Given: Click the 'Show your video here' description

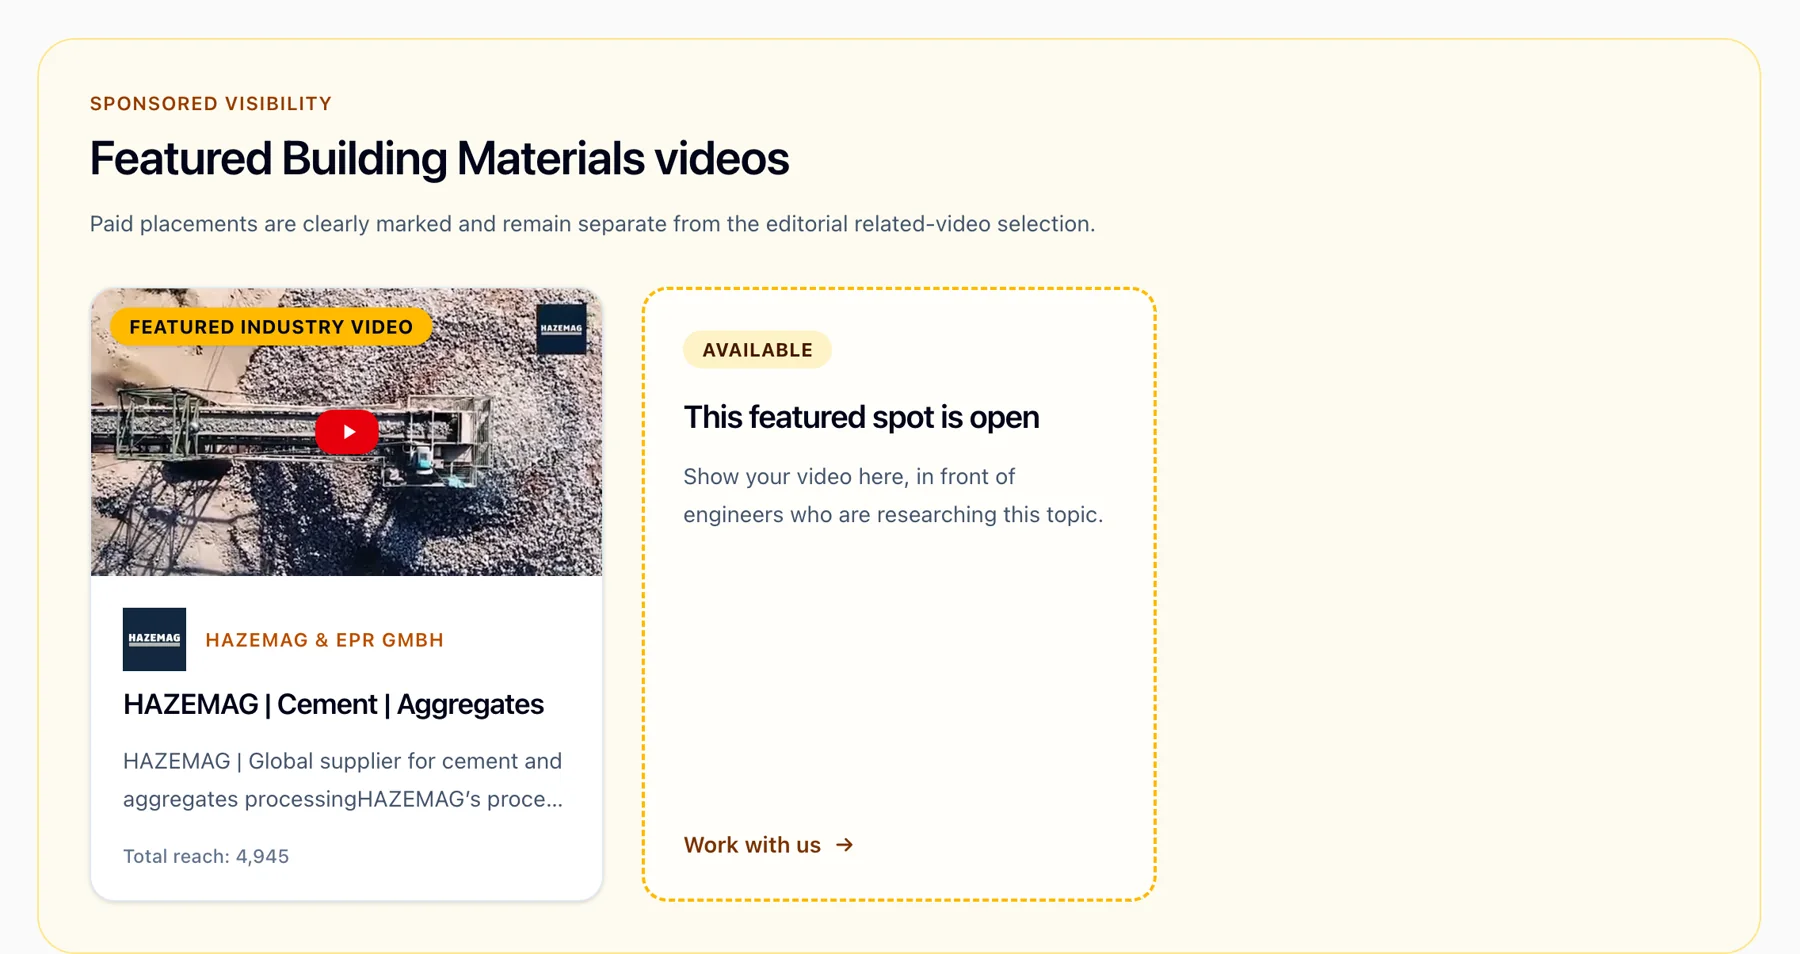Looking at the screenshot, I should [893, 495].
